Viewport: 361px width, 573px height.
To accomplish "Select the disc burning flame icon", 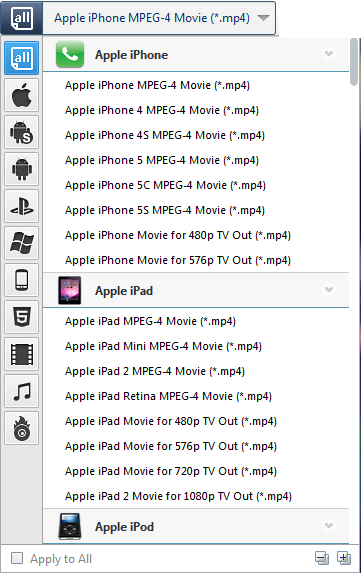I will 22,428.
